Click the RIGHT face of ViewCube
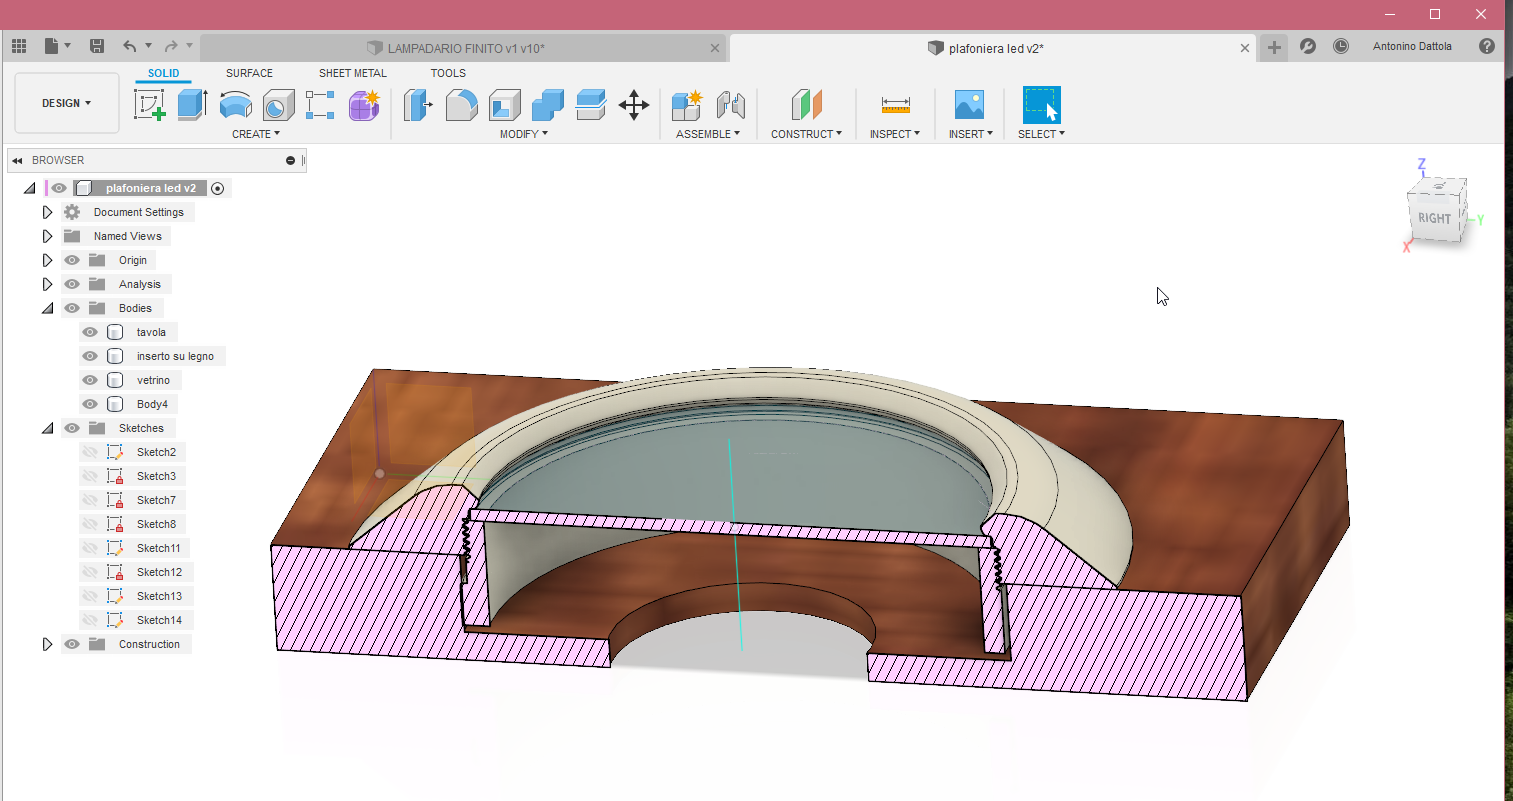 [1434, 218]
